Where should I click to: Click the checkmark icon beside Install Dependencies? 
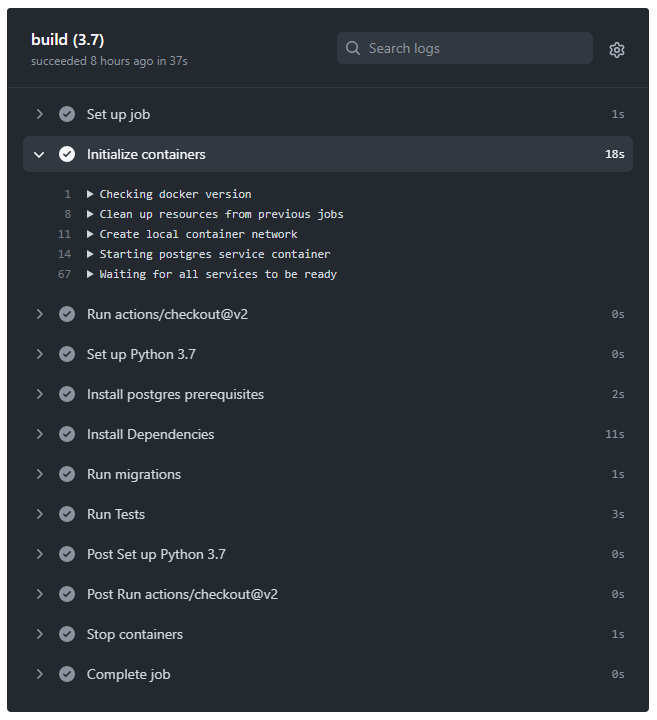pos(67,434)
